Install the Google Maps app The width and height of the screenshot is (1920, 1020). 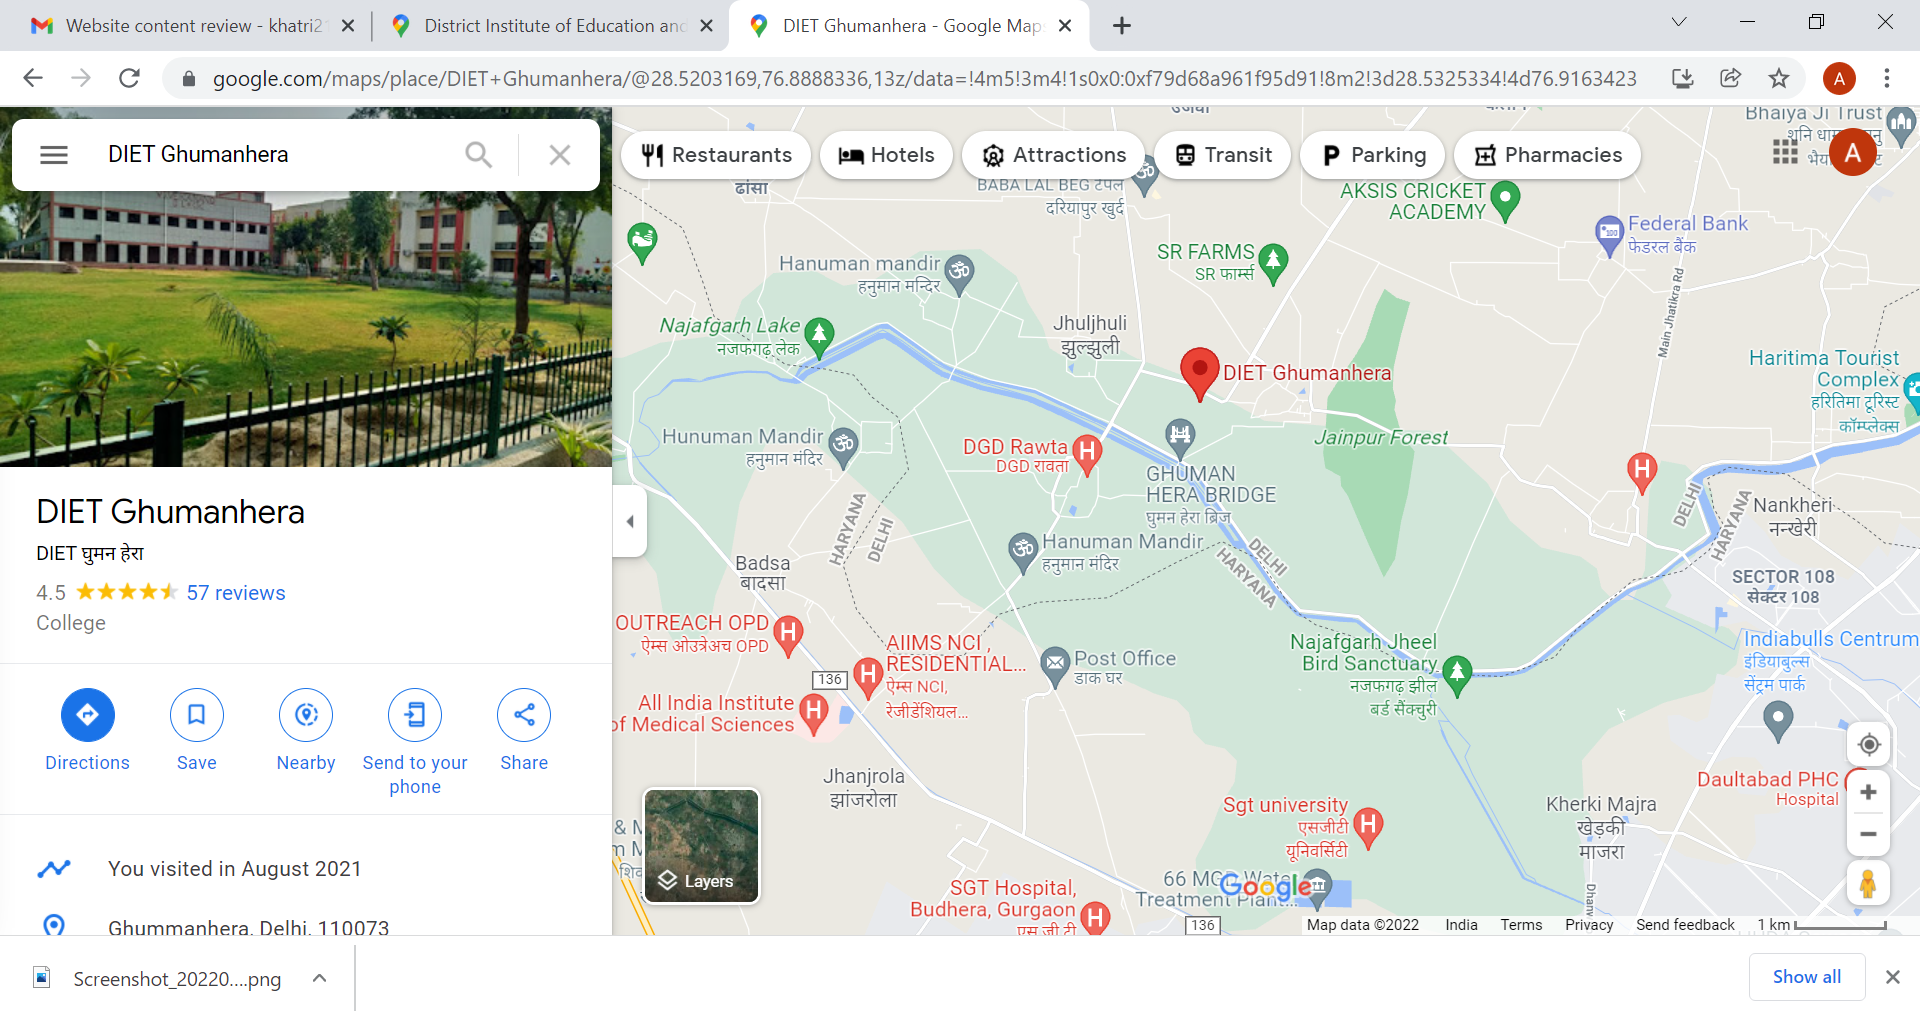pyautogui.click(x=1682, y=78)
